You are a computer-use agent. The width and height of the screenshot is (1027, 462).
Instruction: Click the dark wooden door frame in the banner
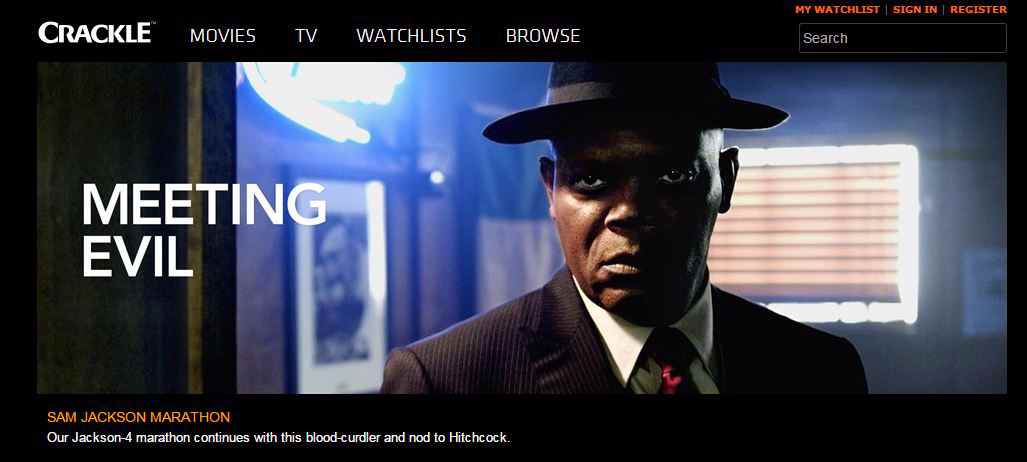pyautogui.click(x=195, y=227)
